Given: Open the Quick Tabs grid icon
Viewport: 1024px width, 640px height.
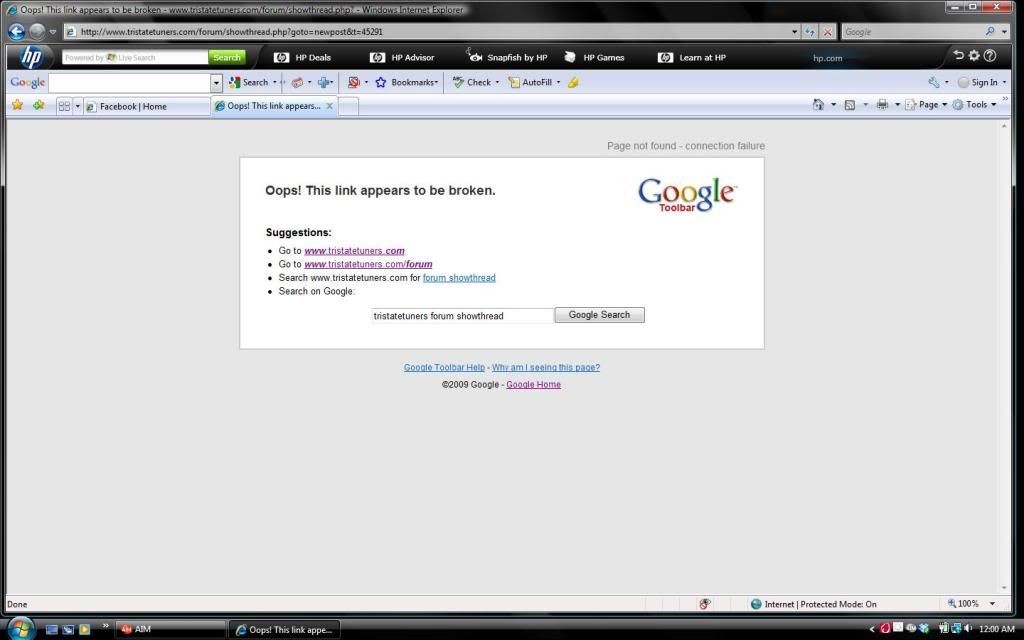Looking at the screenshot, I should pos(64,106).
